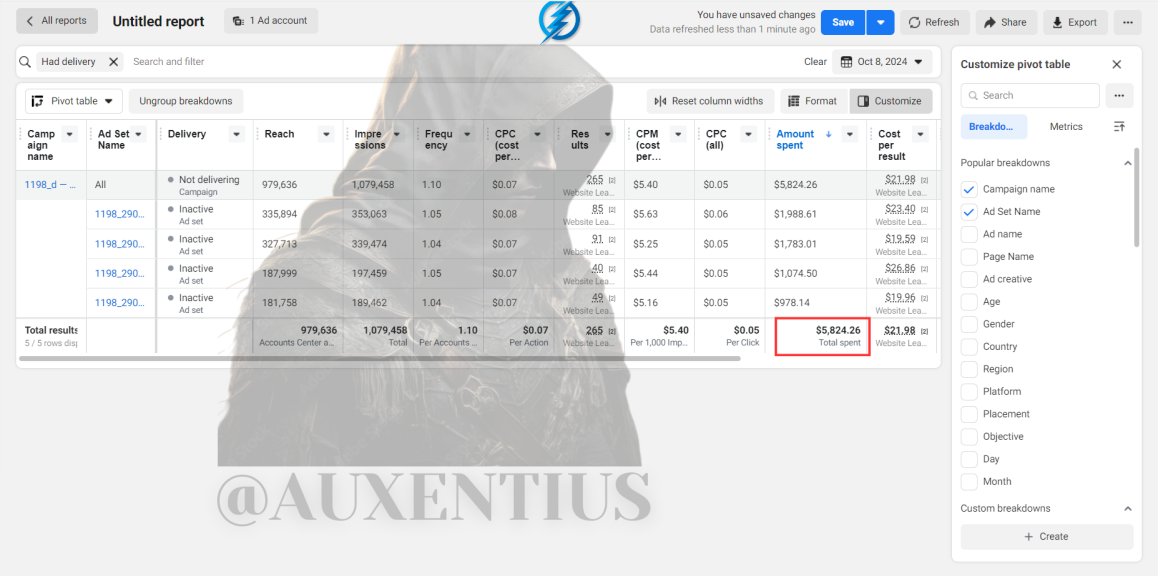Go back to All reports
Image resolution: width=1158 pixels, height=576 pixels.
[x=57, y=21]
